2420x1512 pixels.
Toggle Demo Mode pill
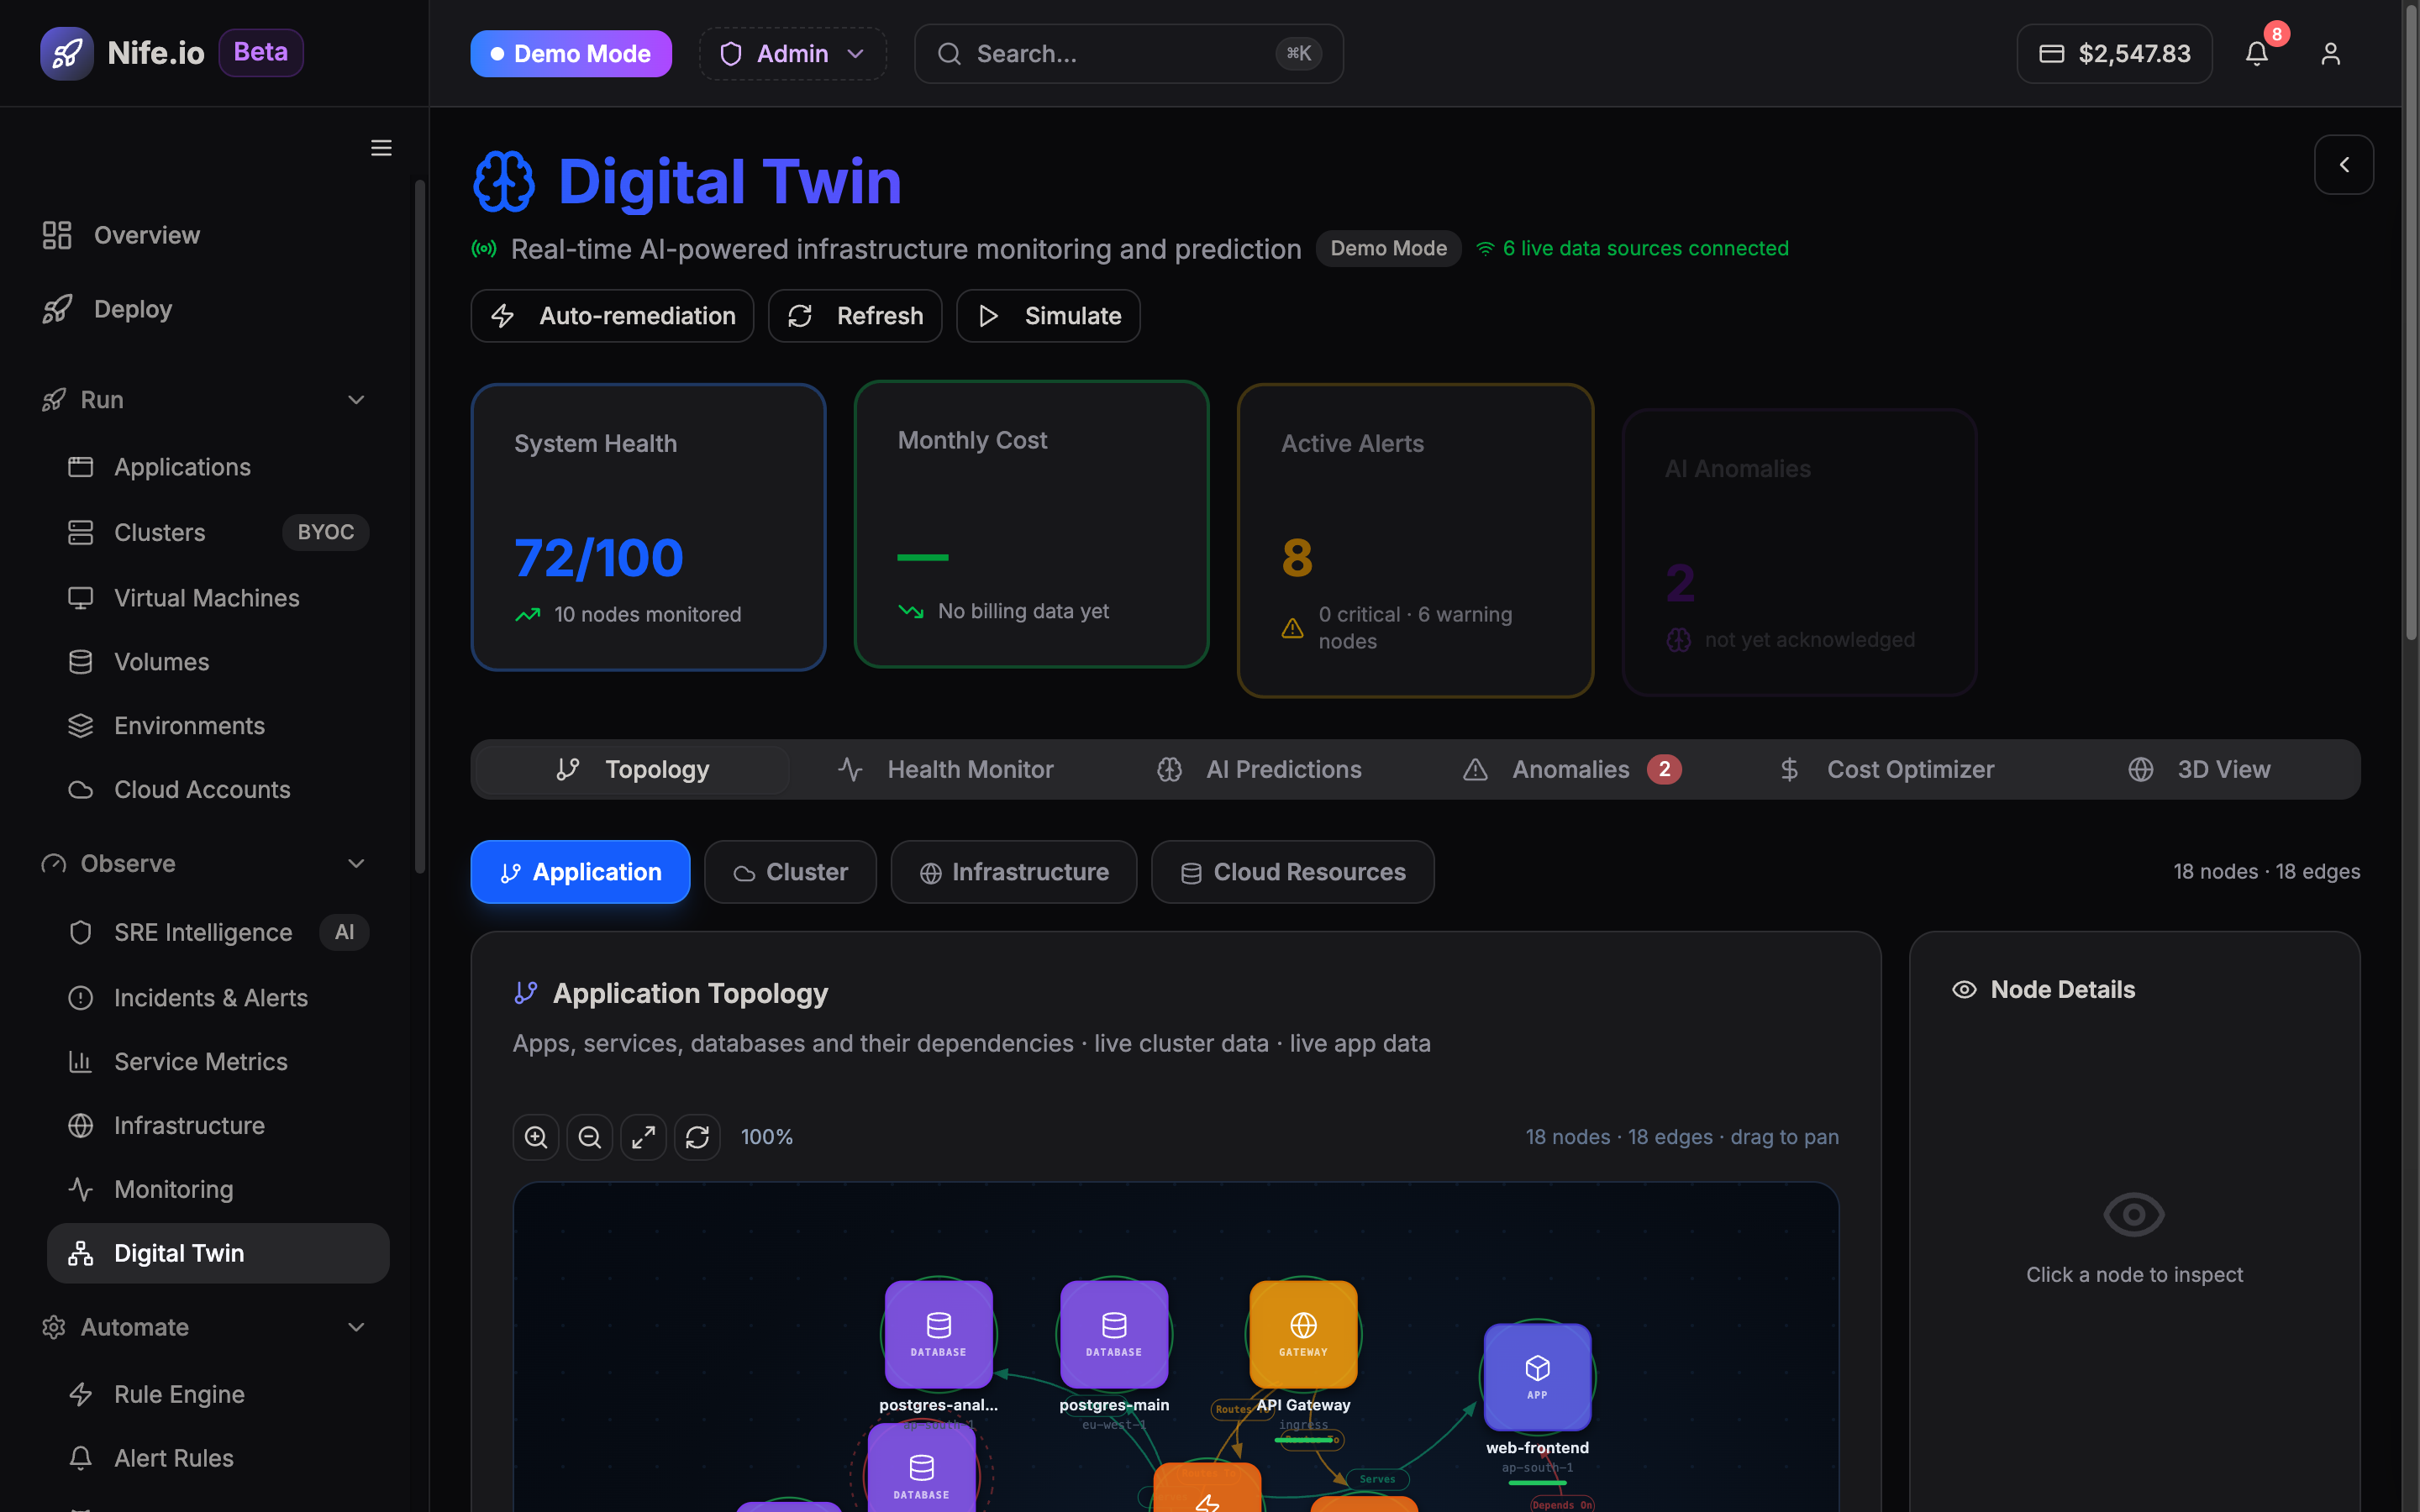571,54
